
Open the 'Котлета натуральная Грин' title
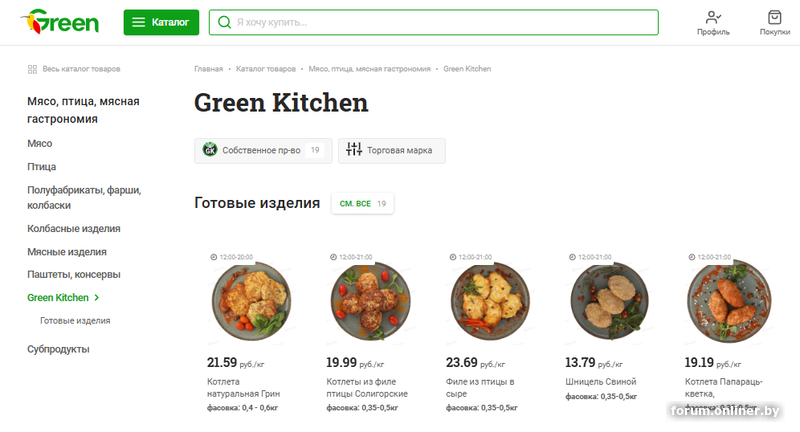[243, 388]
